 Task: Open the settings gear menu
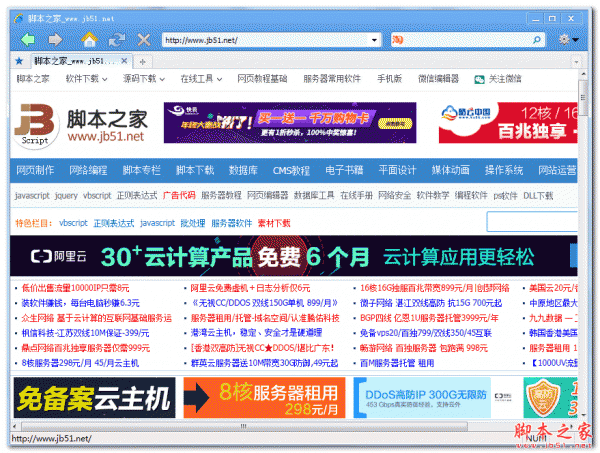pos(568,39)
